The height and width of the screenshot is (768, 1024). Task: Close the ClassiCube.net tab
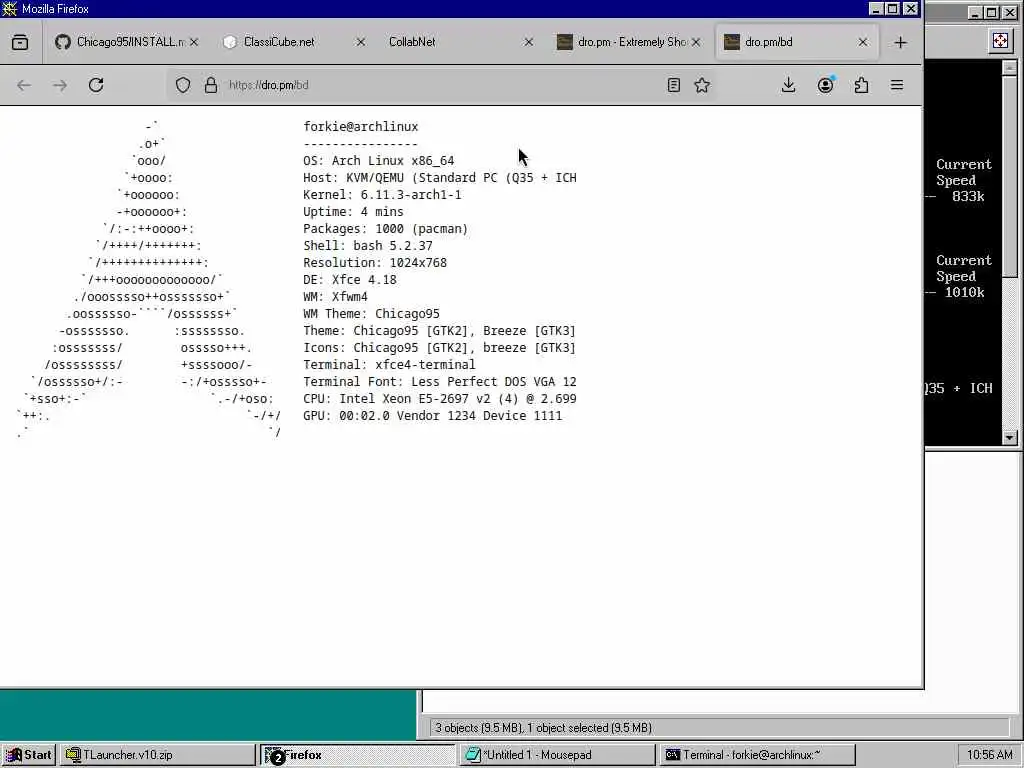pyautogui.click(x=360, y=42)
